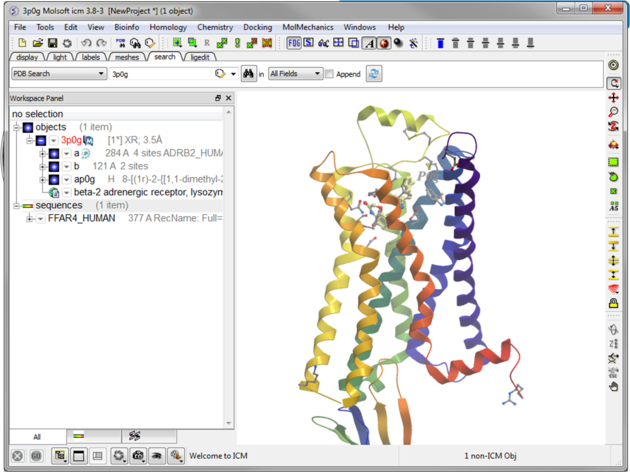Click the red sphere color icon in toolbar
The height and width of the screenshot is (472, 630).
384,43
